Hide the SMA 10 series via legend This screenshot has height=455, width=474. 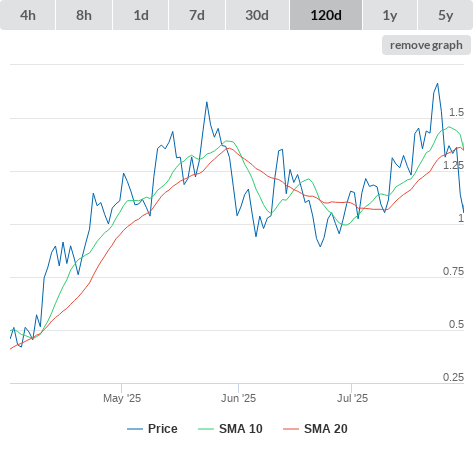(241, 429)
